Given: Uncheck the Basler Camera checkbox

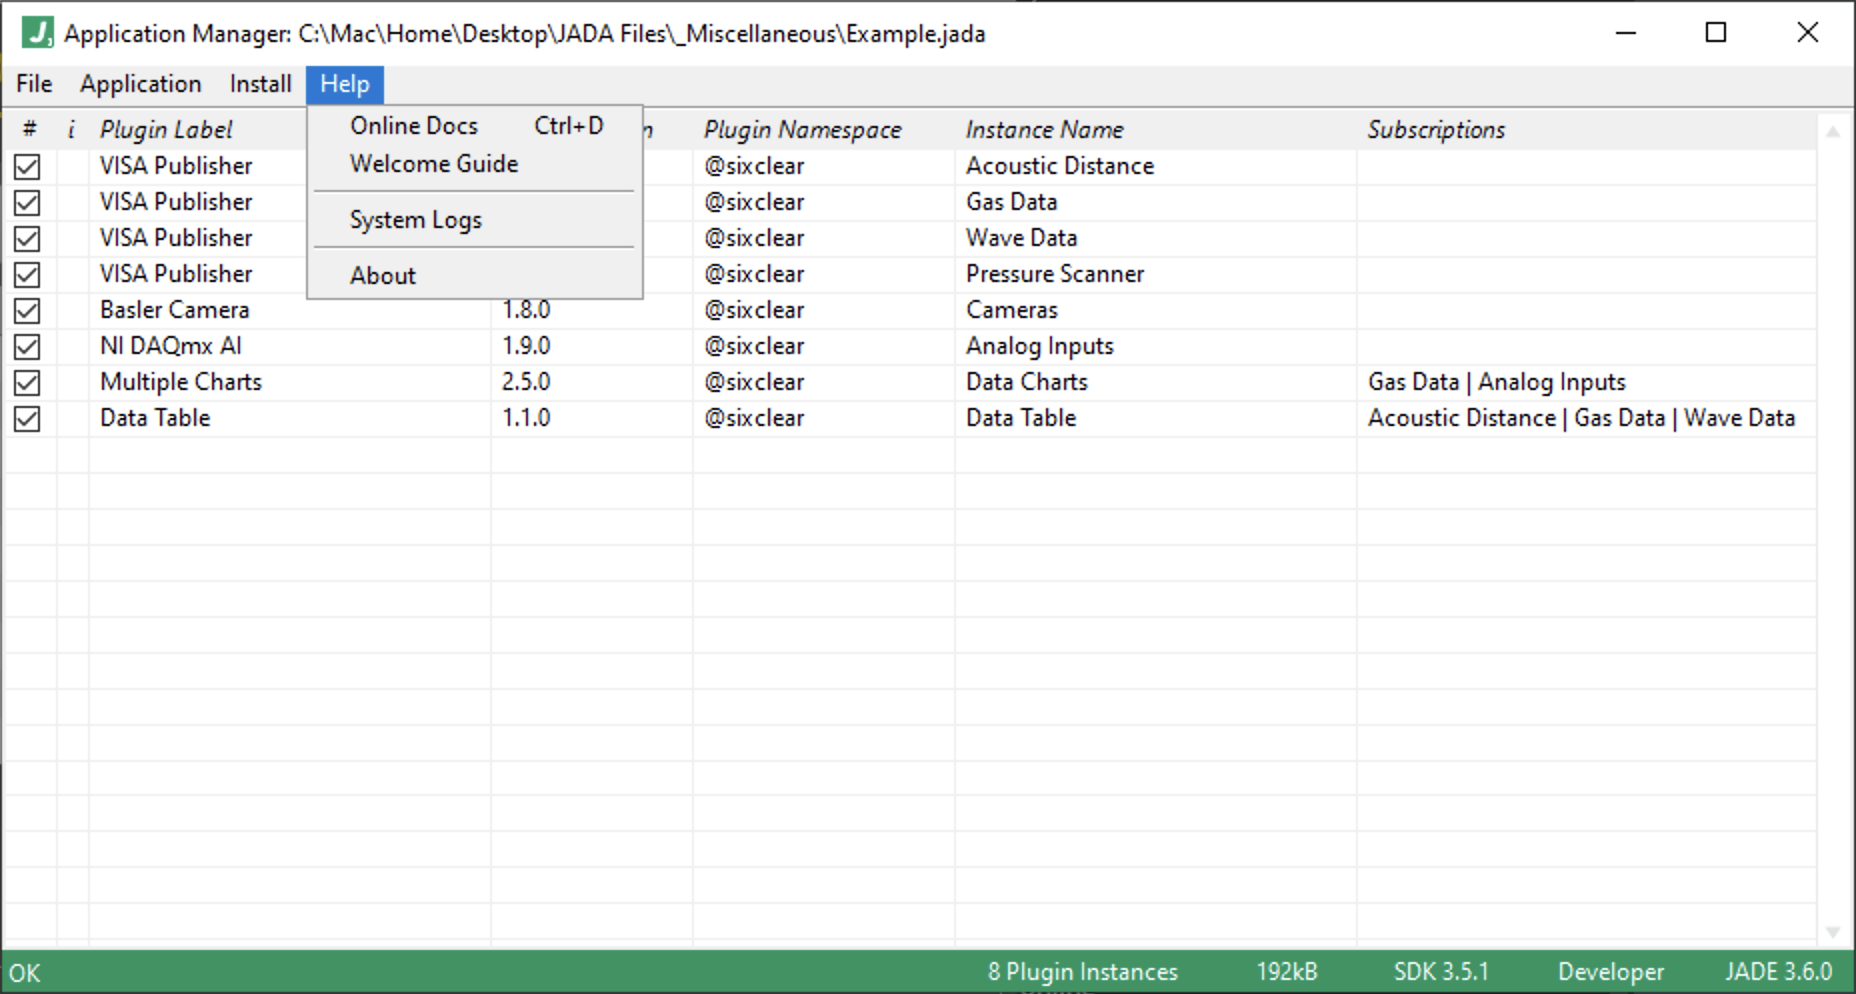Looking at the screenshot, I should pos(27,311).
